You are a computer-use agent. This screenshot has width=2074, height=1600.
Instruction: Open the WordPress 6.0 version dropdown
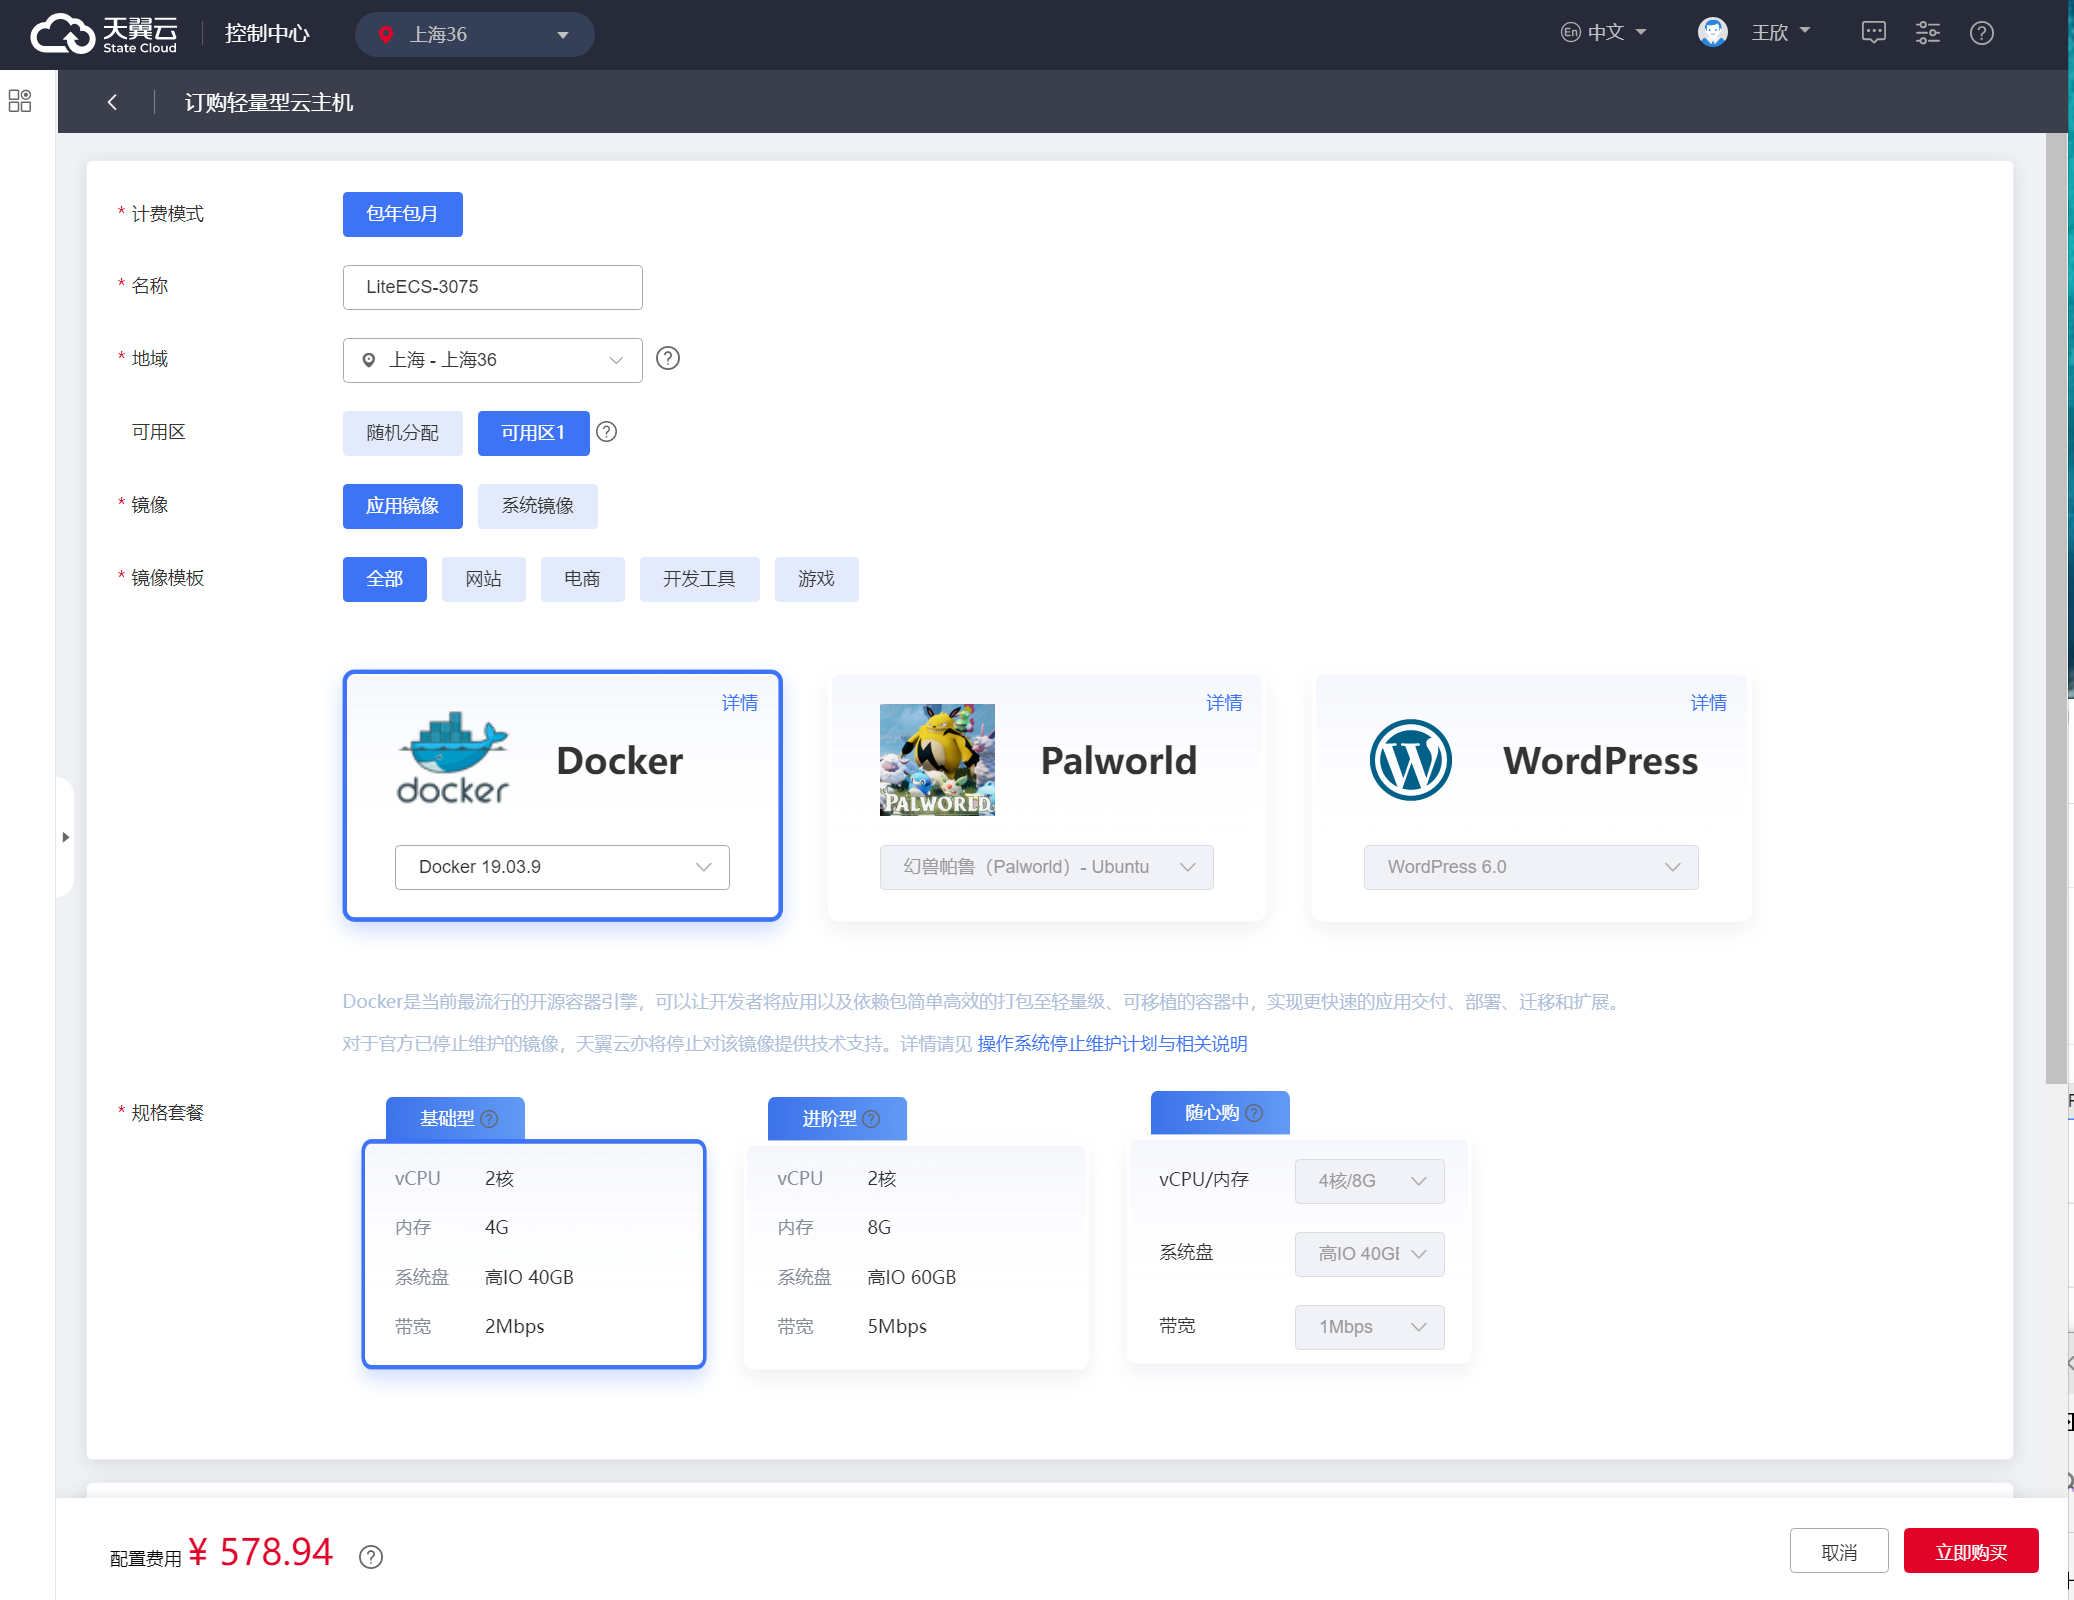coord(1531,867)
